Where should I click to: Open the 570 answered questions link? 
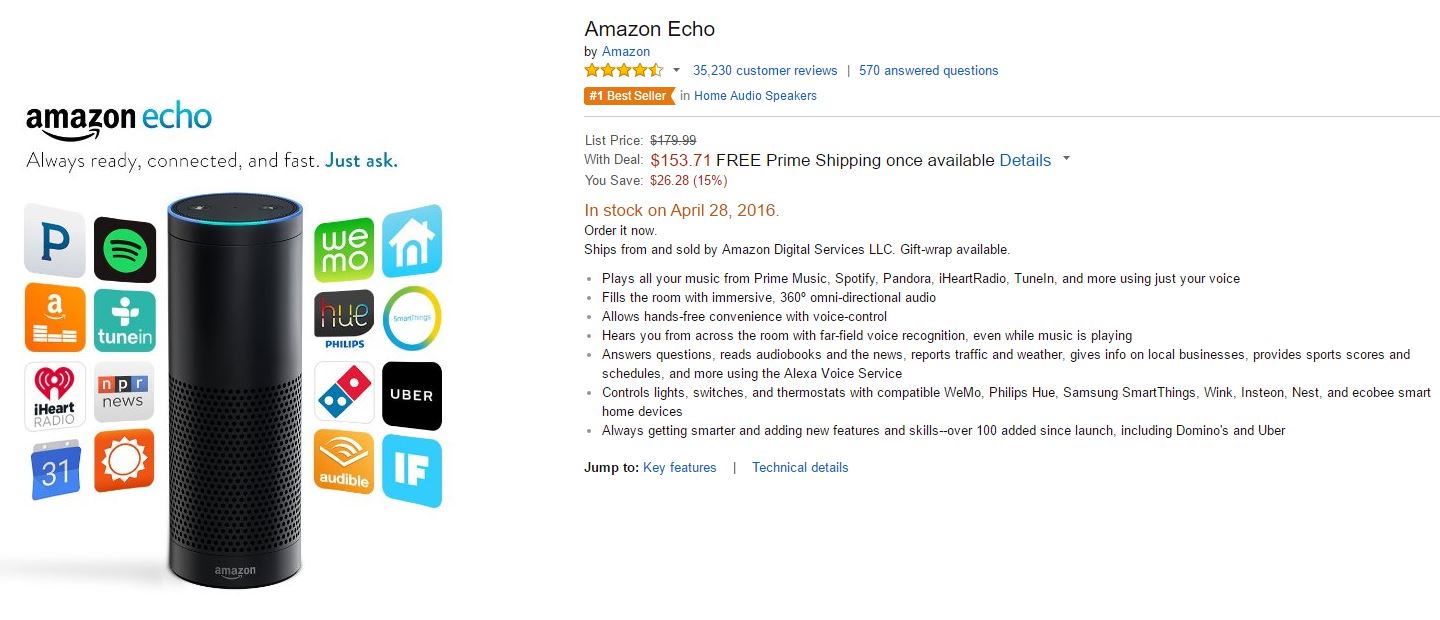928,70
